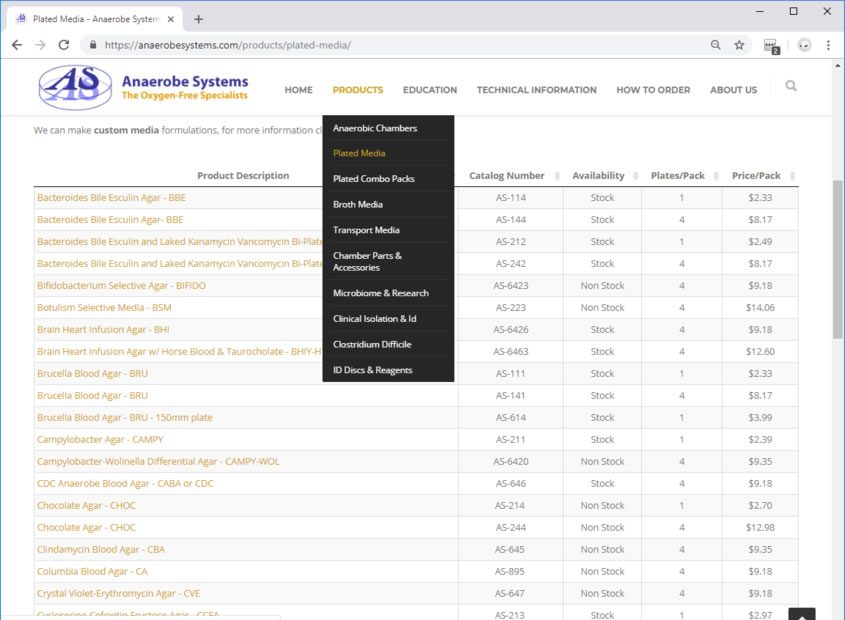The image size is (845, 620).
Task: Open a new browser tab
Action: pyautogui.click(x=198, y=19)
